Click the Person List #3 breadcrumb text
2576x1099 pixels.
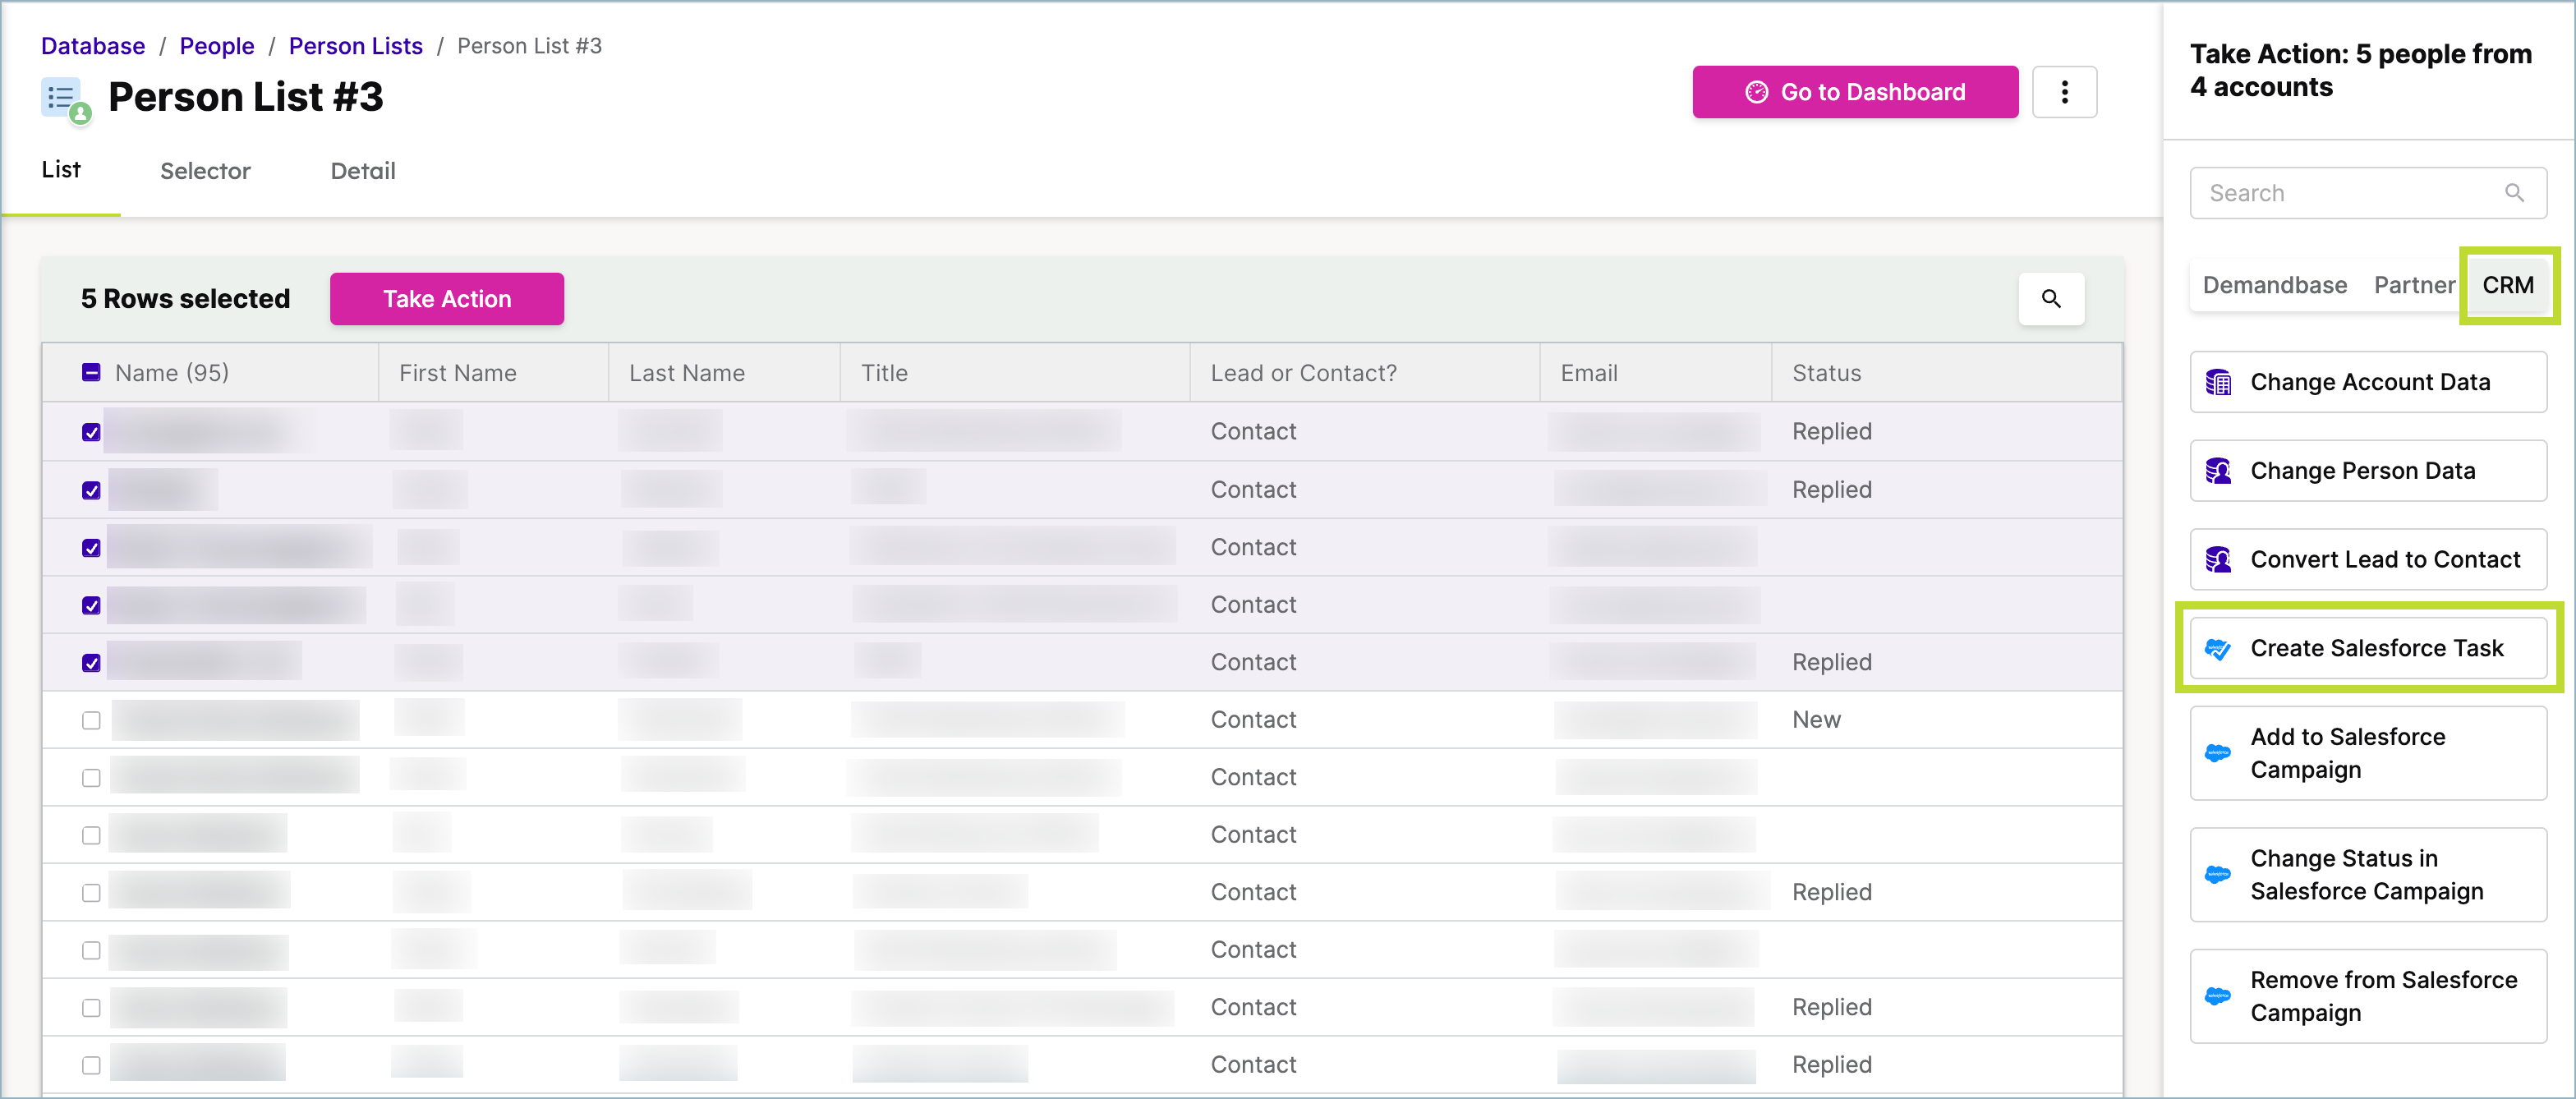[530, 46]
